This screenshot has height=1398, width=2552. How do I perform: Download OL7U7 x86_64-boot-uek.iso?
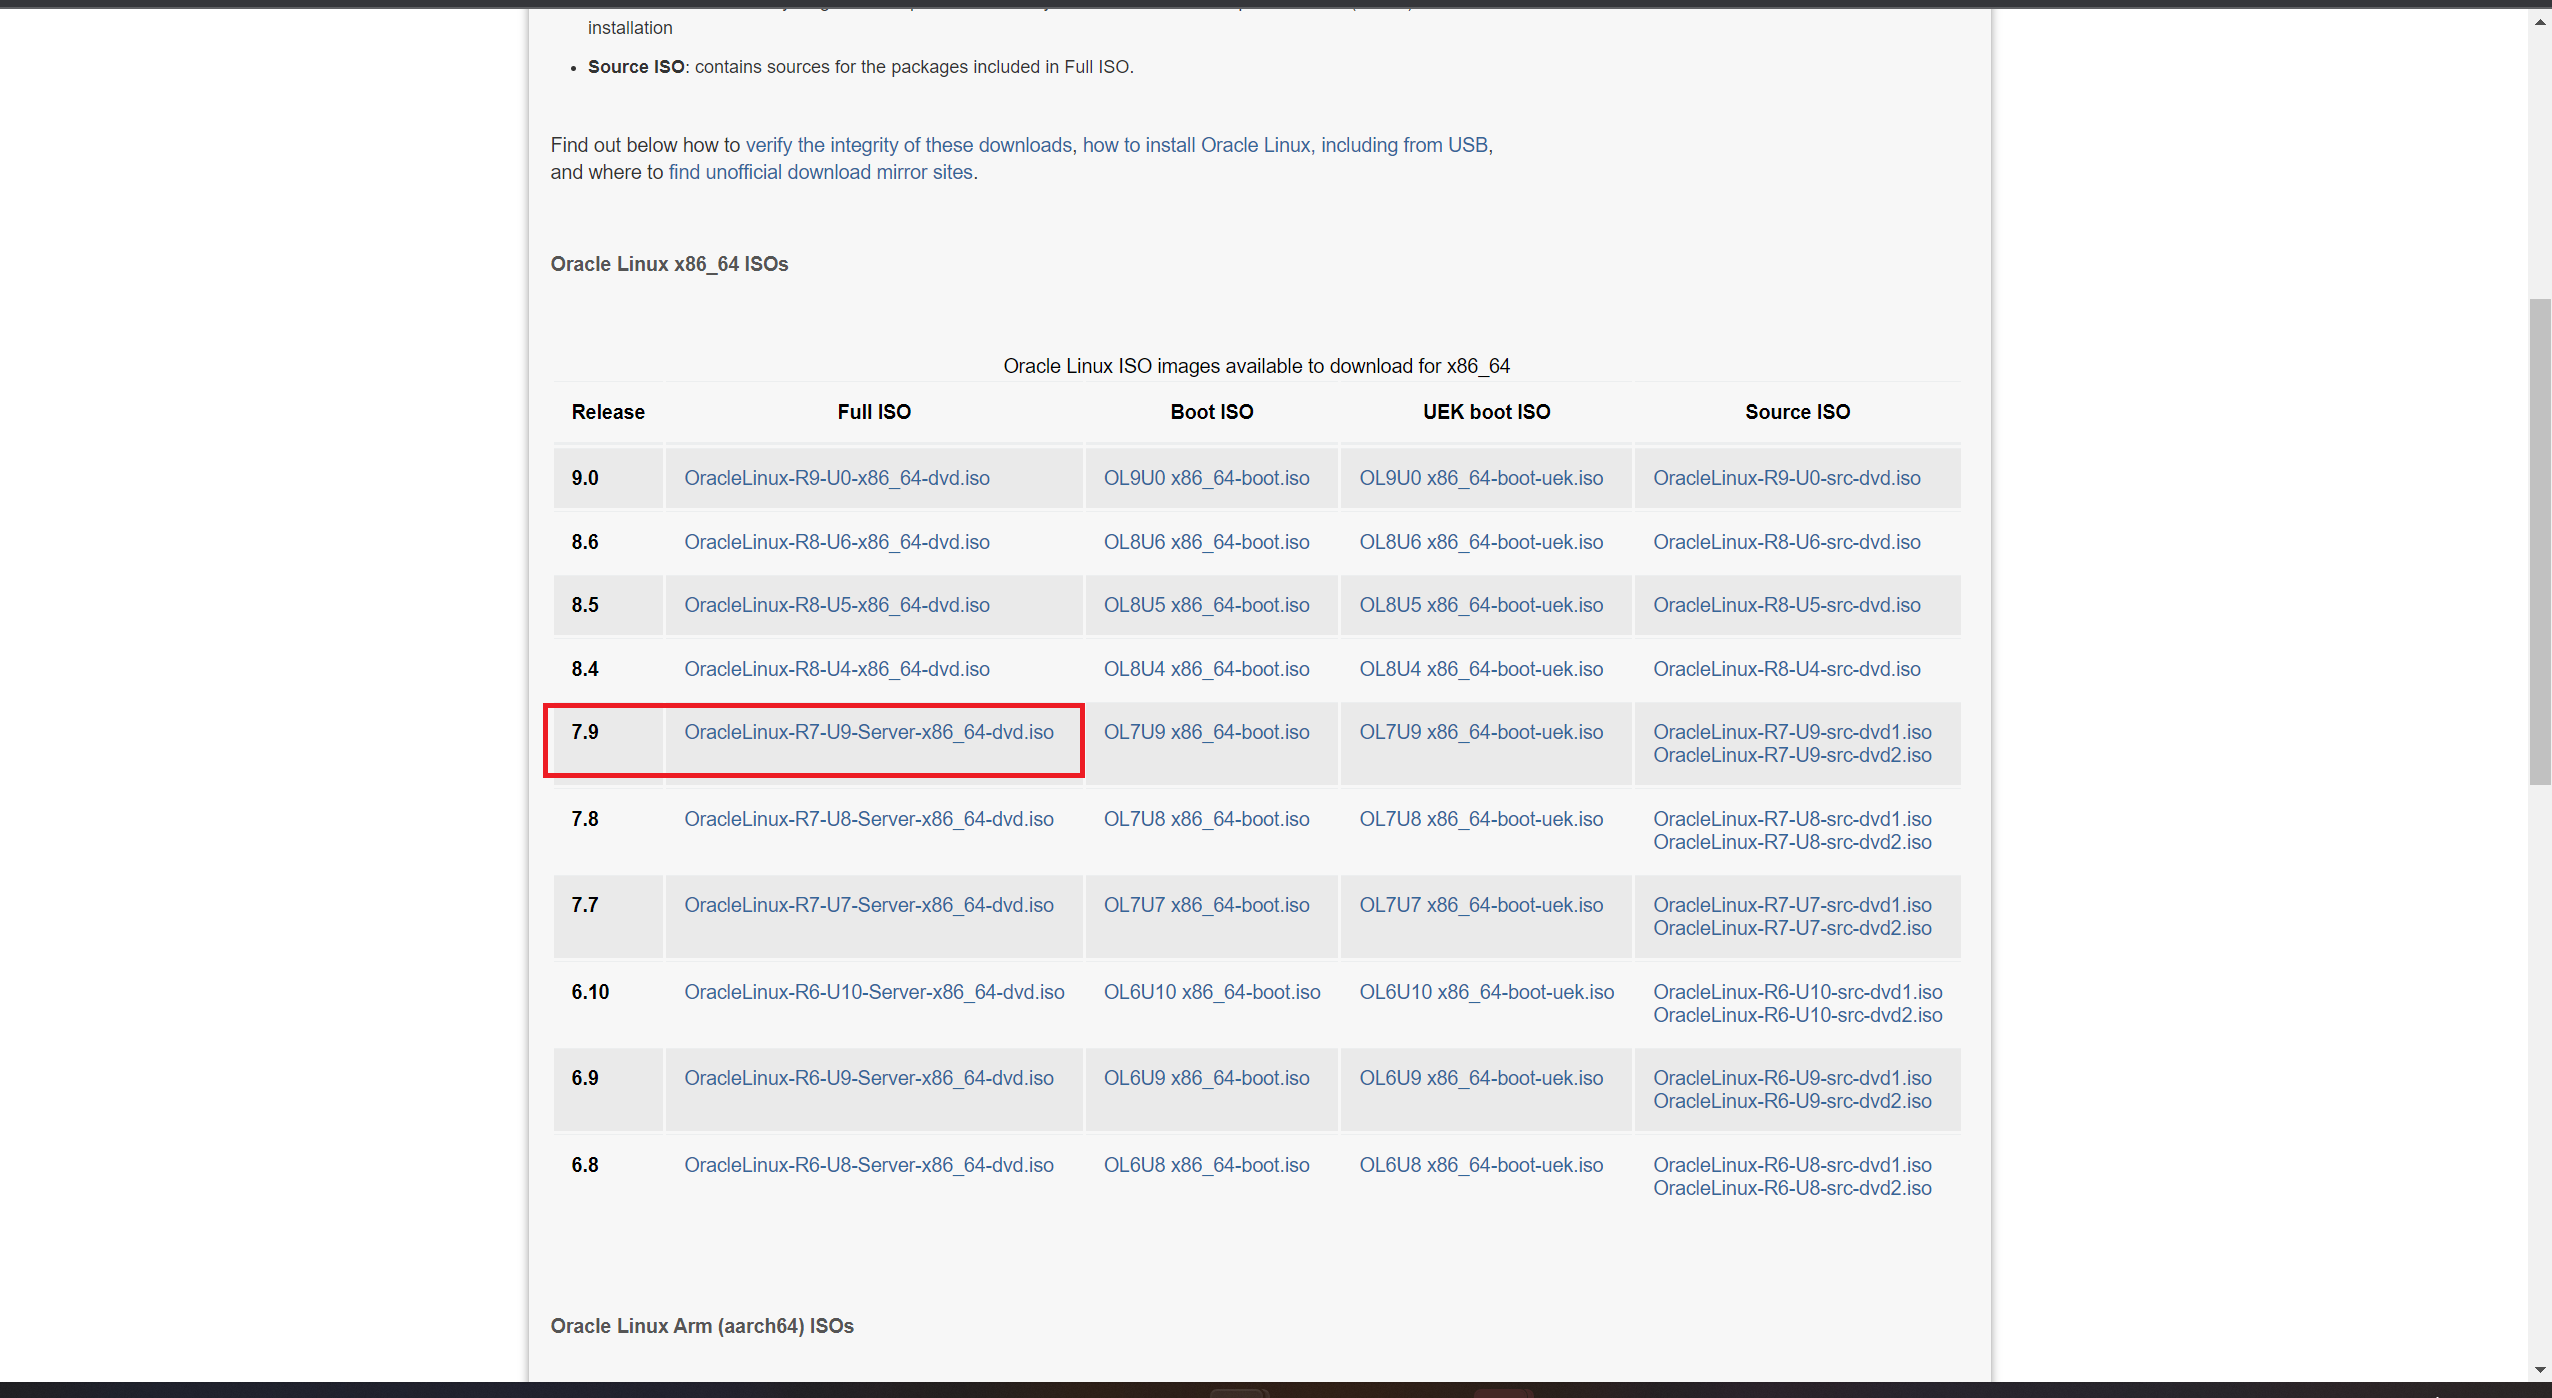[x=1480, y=905]
